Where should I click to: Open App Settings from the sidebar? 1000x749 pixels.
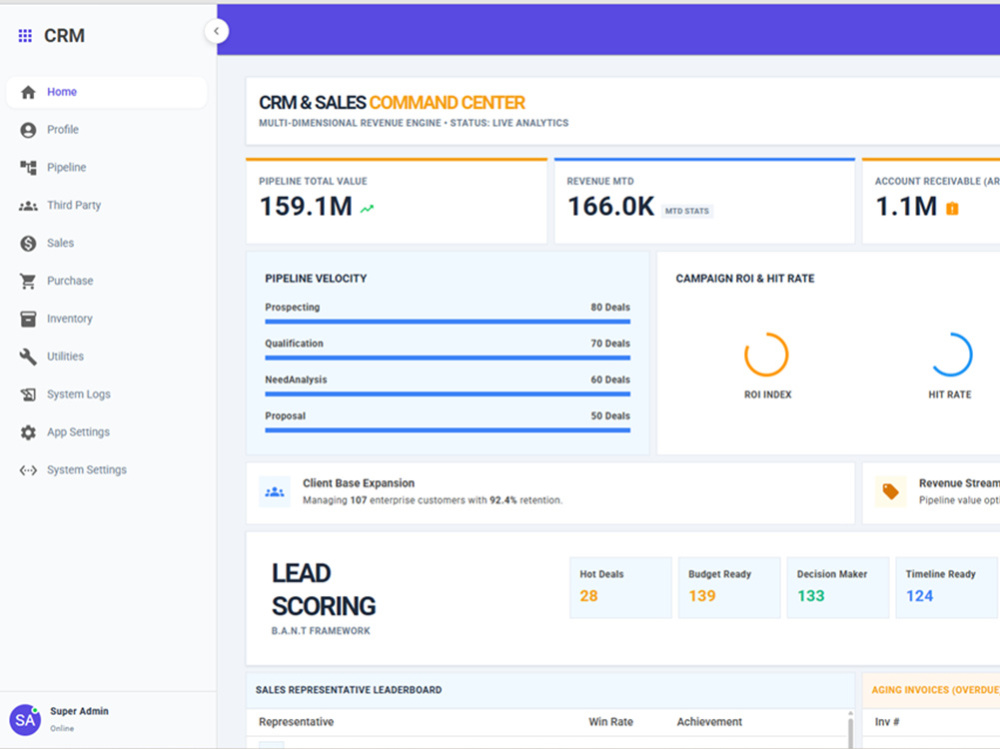coord(107,432)
